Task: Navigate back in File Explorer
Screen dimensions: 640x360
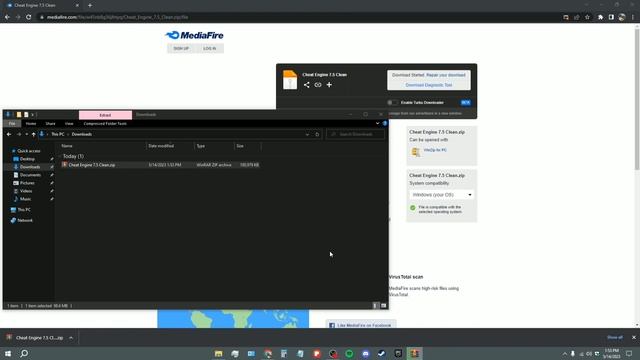Action: tap(9, 134)
